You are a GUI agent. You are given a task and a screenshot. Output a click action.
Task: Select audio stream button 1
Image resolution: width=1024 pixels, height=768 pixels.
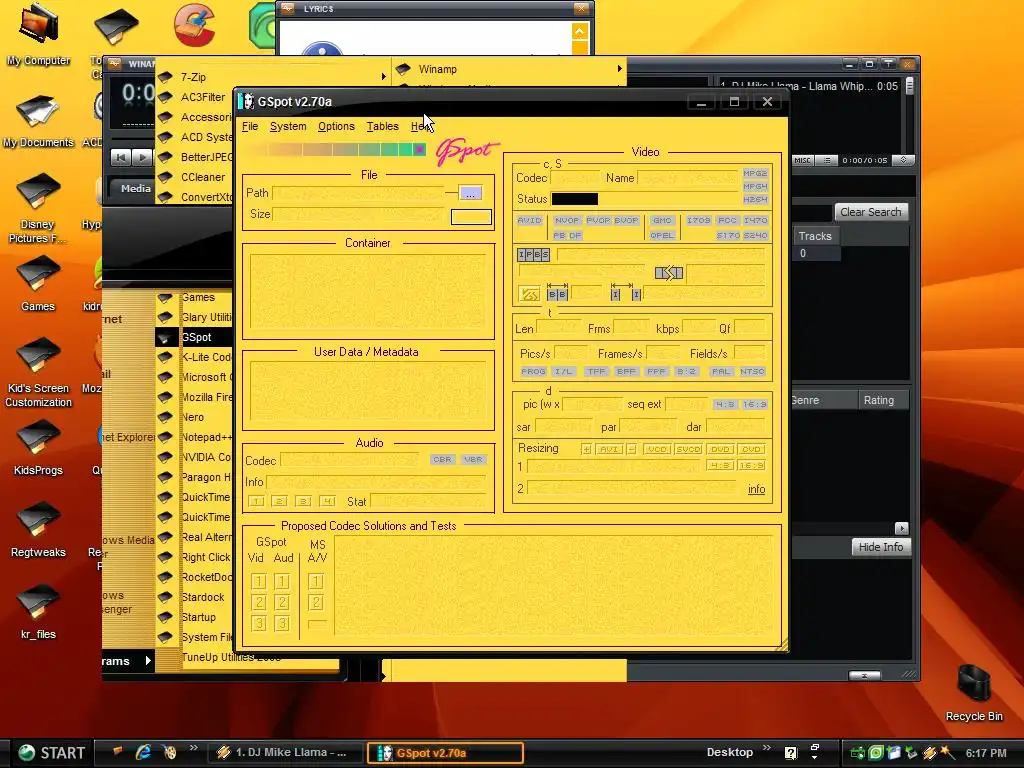click(x=256, y=502)
